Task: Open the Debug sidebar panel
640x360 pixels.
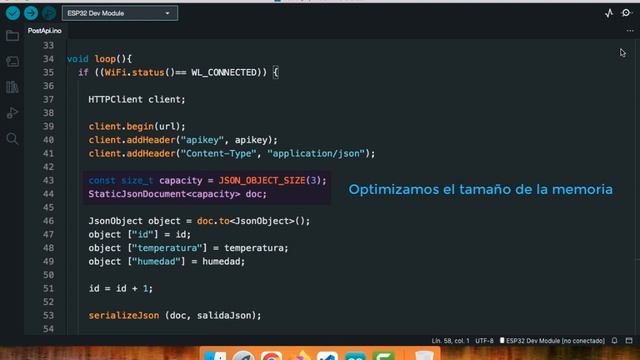Action: [x=12, y=113]
